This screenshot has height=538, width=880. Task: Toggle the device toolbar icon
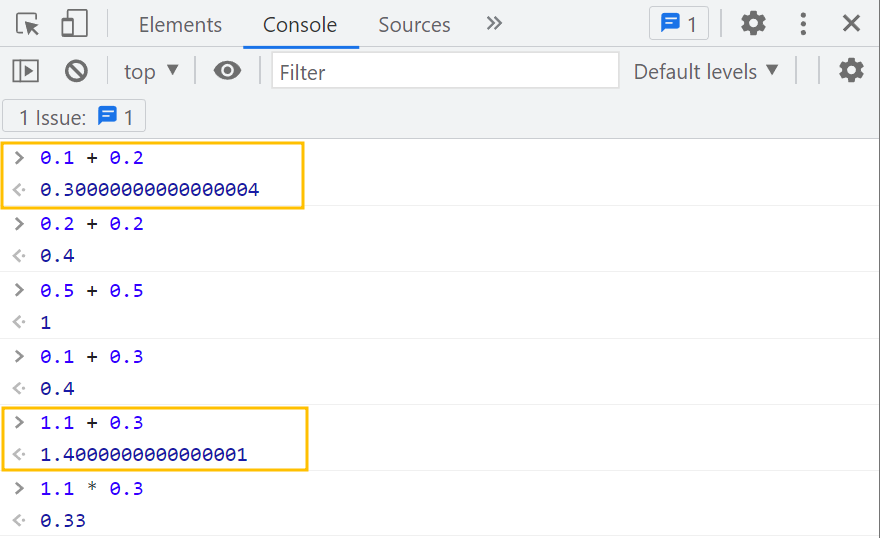[x=74, y=24]
